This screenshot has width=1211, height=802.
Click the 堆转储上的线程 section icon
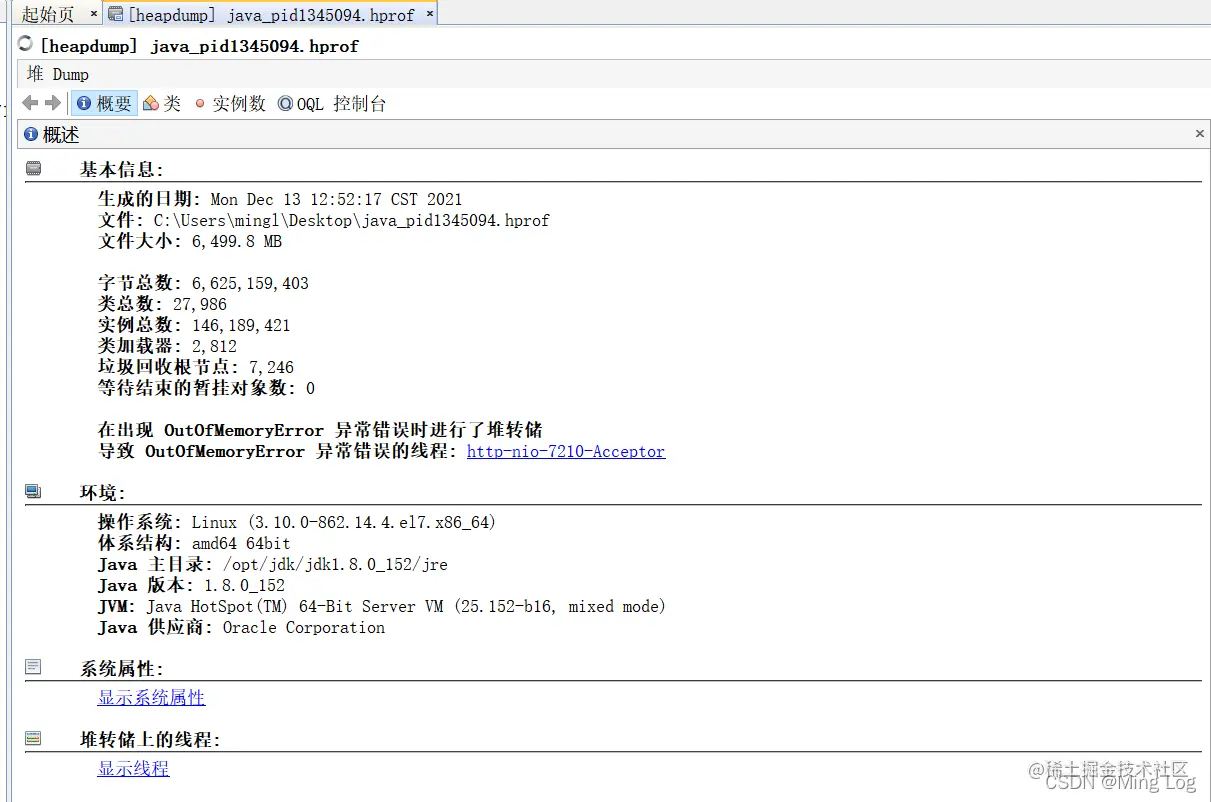(34, 738)
